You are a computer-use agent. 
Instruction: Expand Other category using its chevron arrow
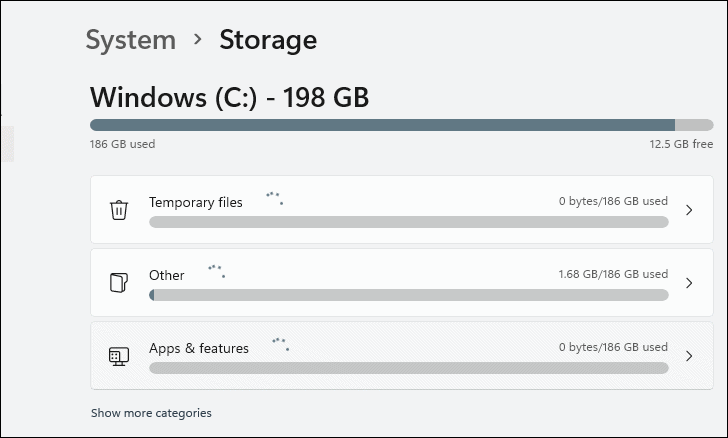[x=689, y=283]
